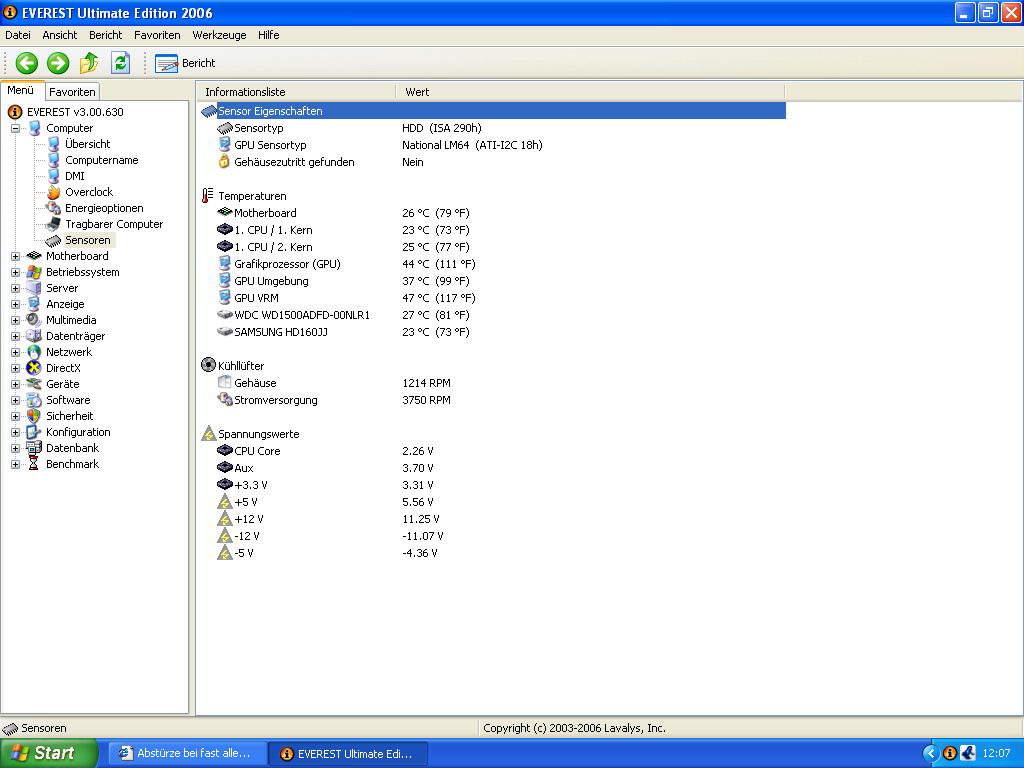Click the Stromversorgung fan icon

point(225,399)
